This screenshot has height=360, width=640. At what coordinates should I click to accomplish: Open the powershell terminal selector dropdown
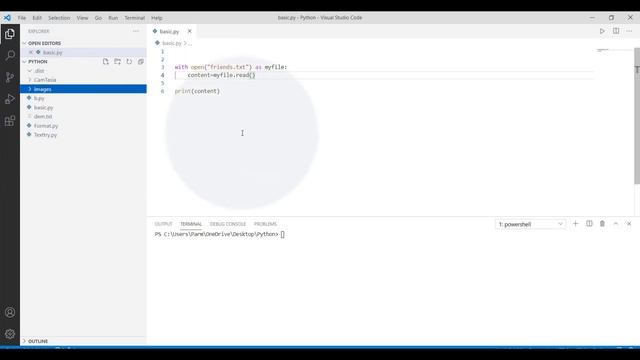530,224
